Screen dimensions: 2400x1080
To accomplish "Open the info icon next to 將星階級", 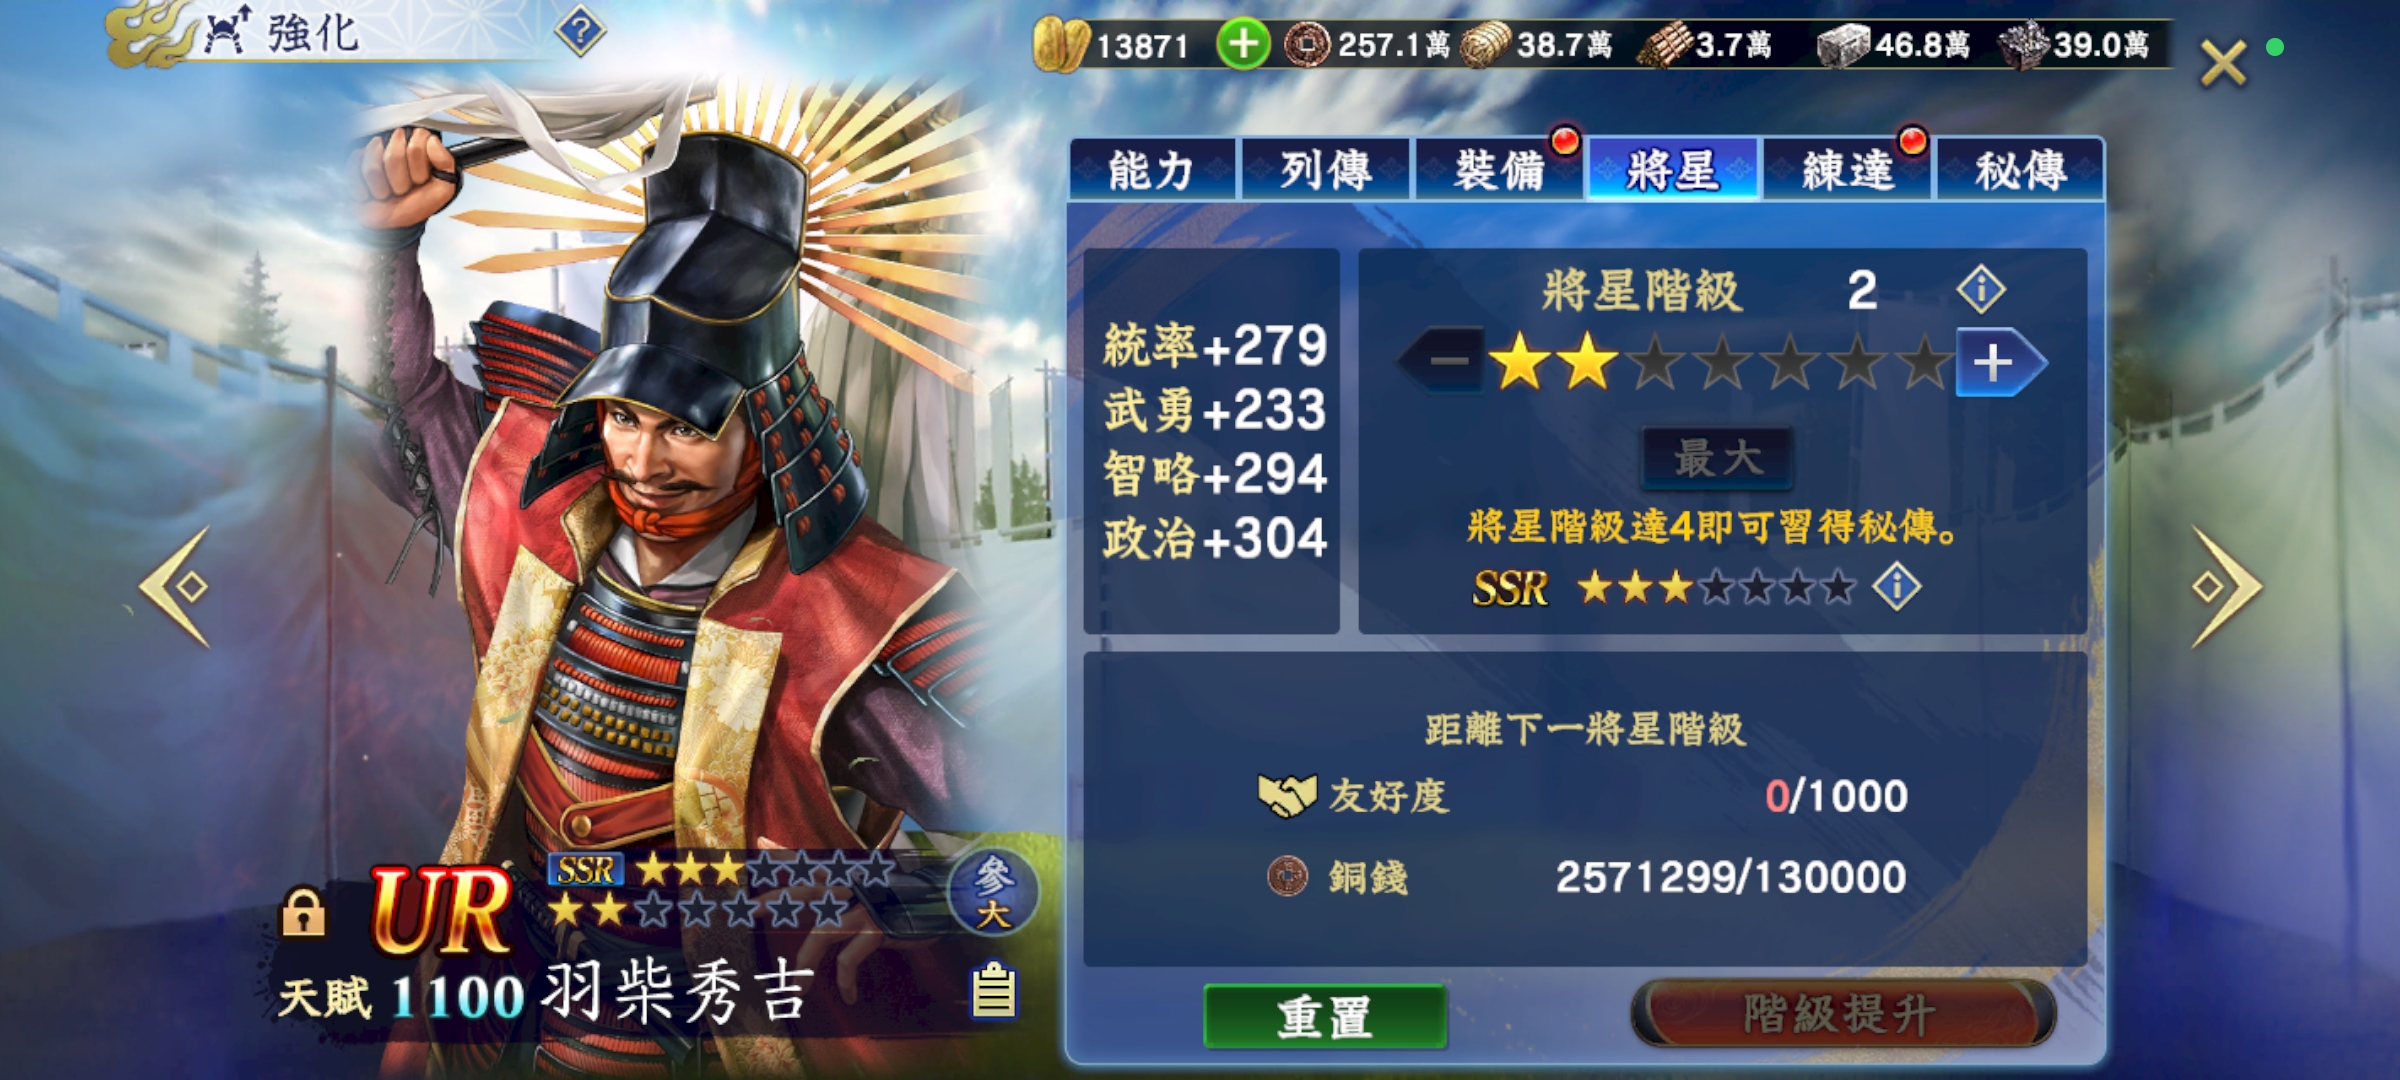I will pos(1980,290).
